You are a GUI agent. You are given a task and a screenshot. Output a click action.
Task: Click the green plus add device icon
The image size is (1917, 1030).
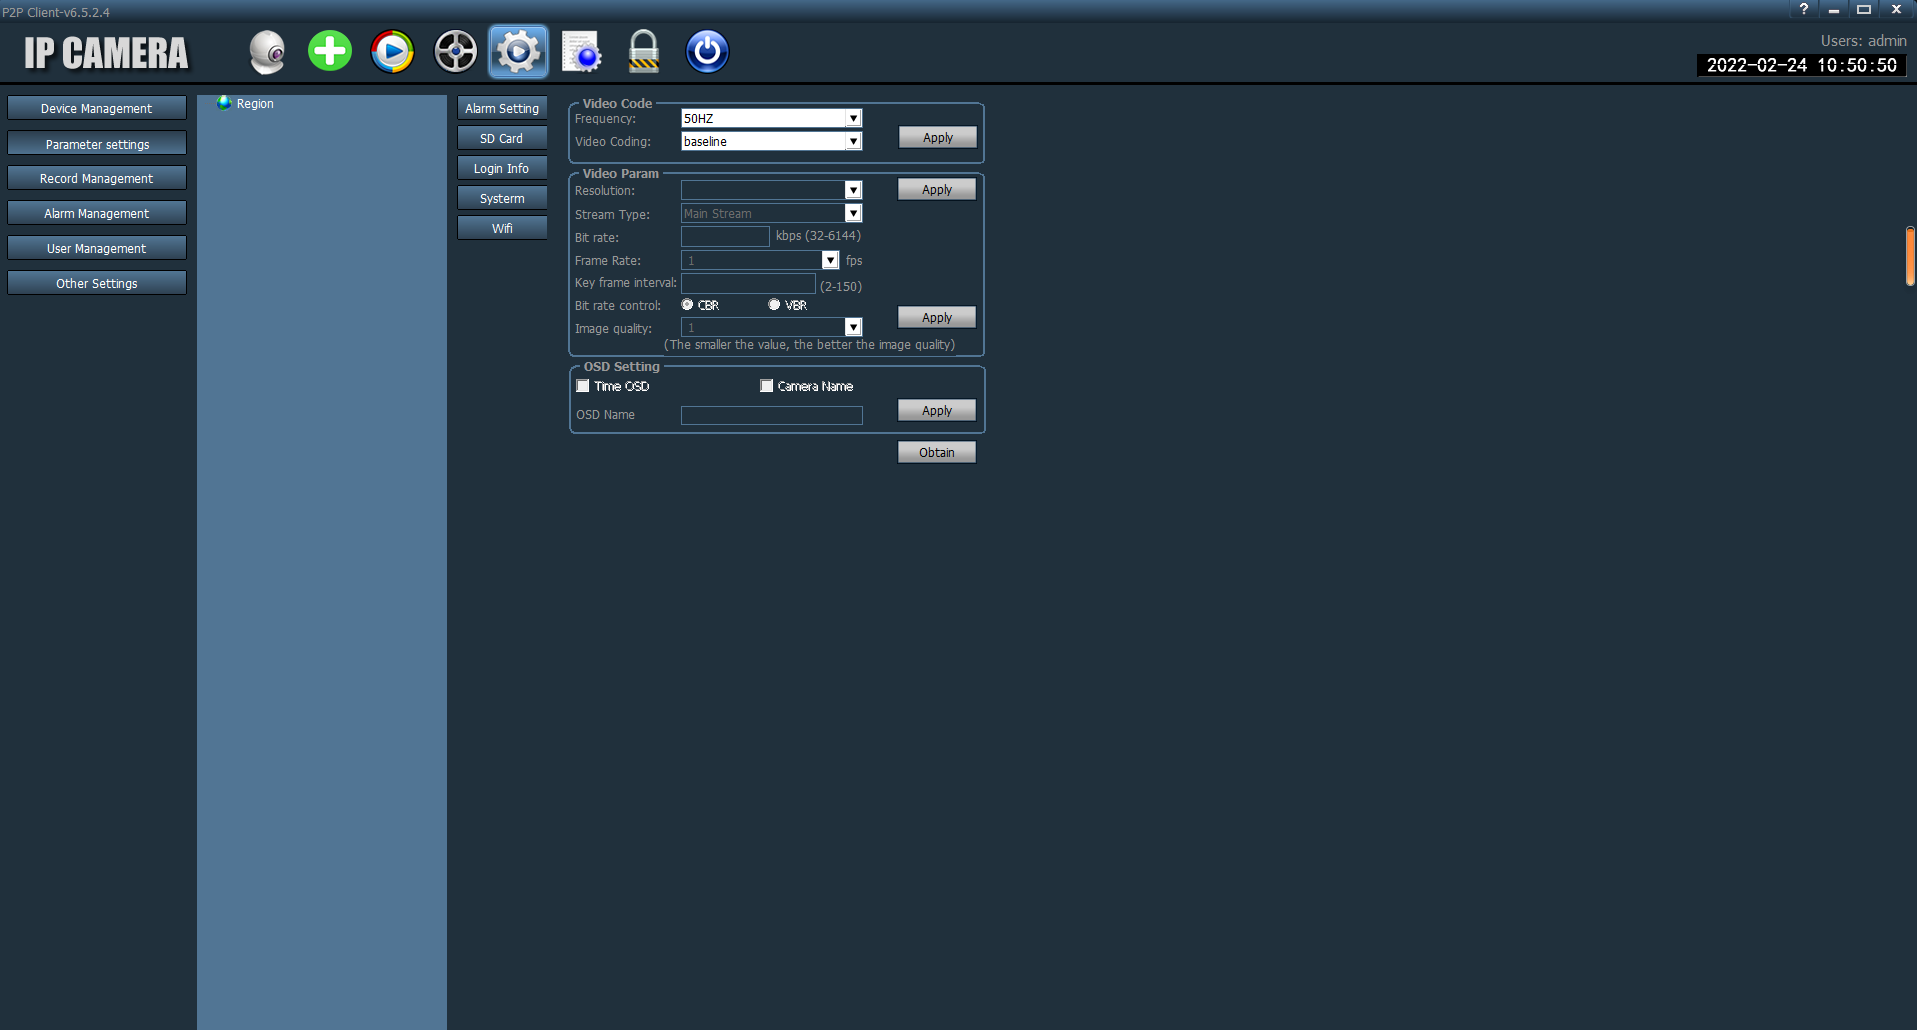(x=330, y=52)
